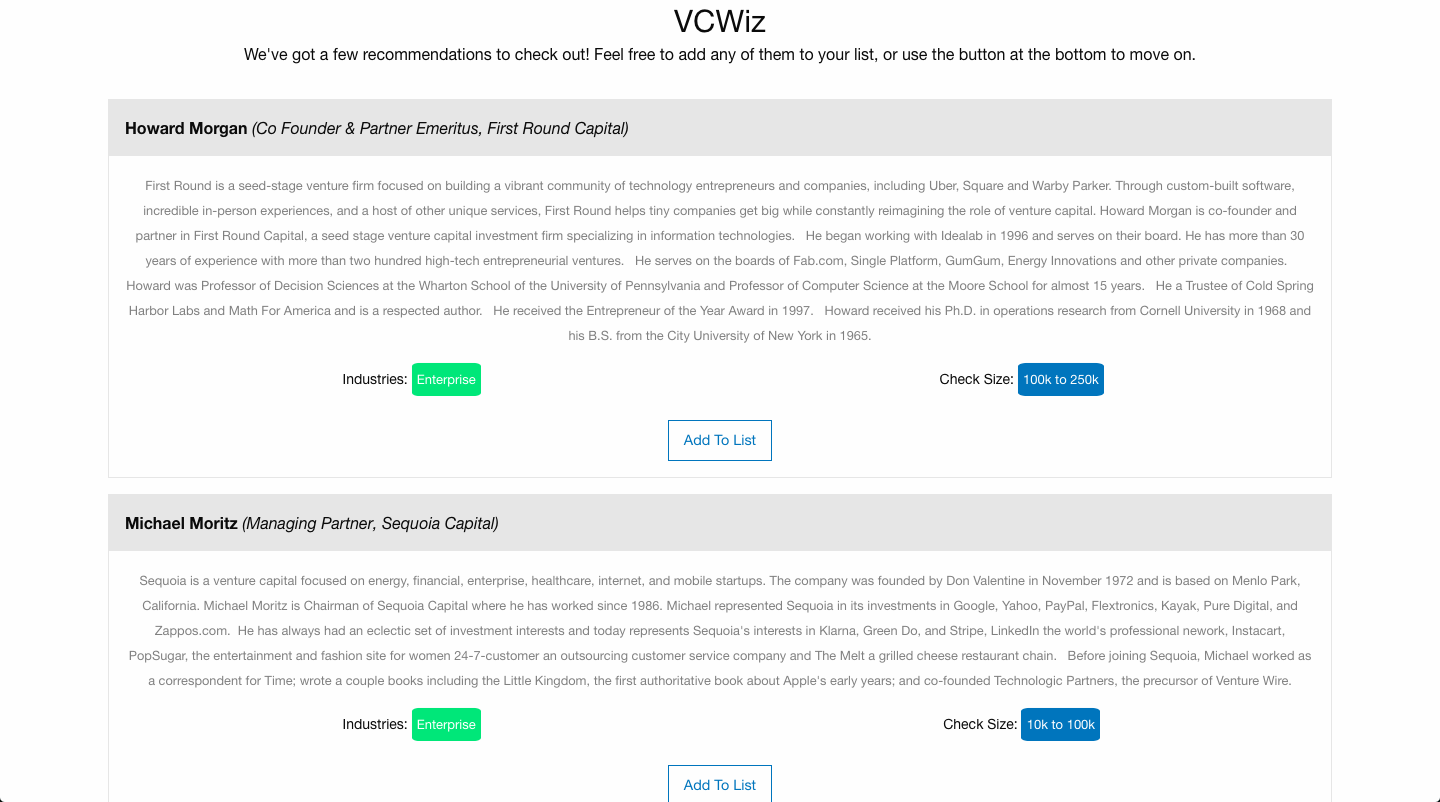Click Howard Morgan's First Round Capital title text
1440x802 pixels.
(x=440, y=128)
